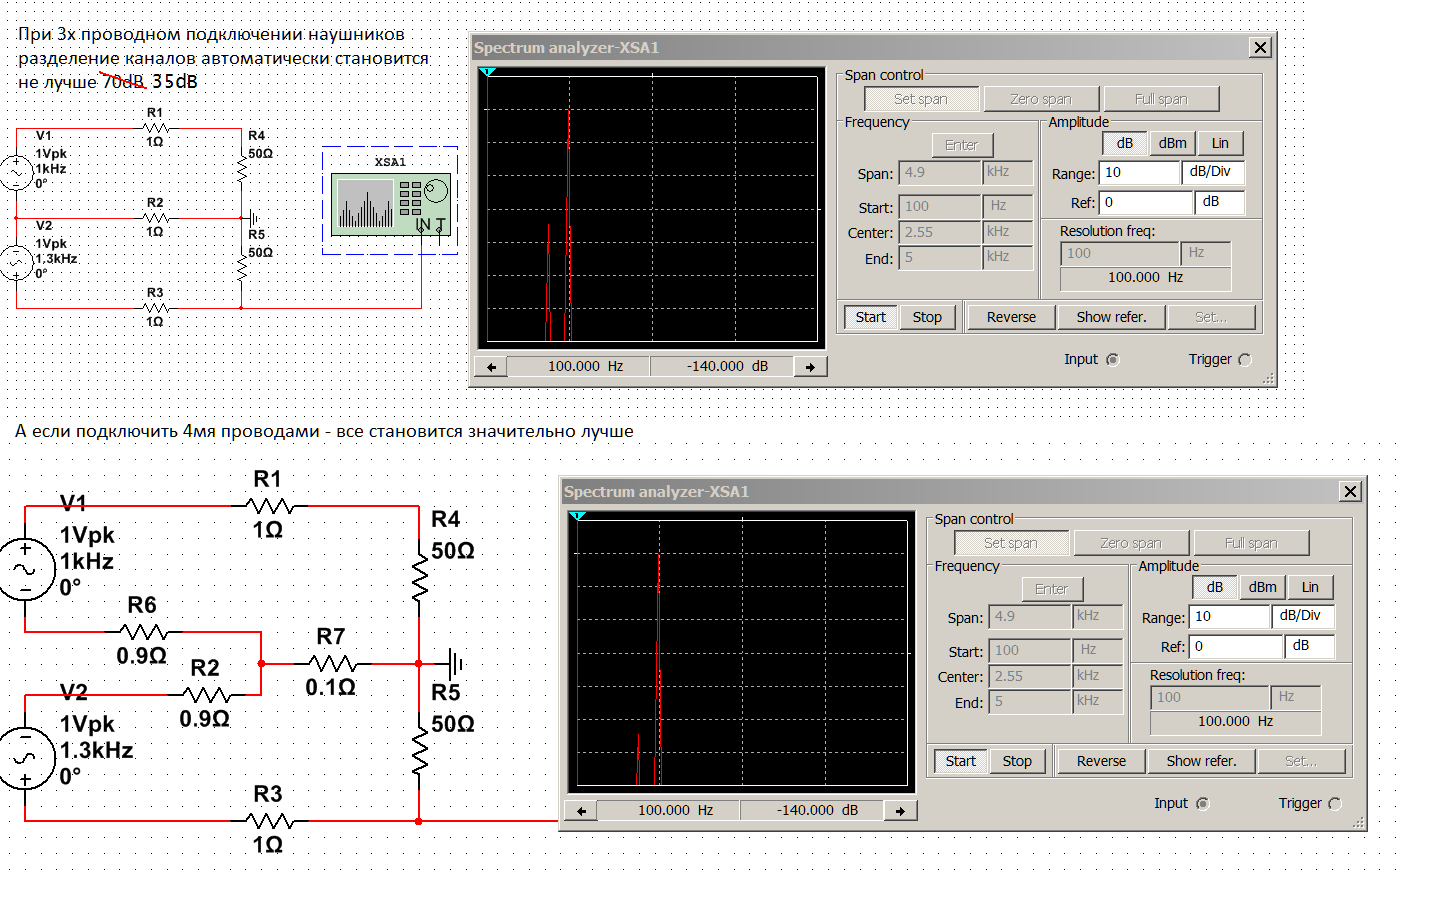Image resolution: width=1432 pixels, height=922 pixels.
Task: Select Input radio button in the top analyzer
Action: [1112, 360]
